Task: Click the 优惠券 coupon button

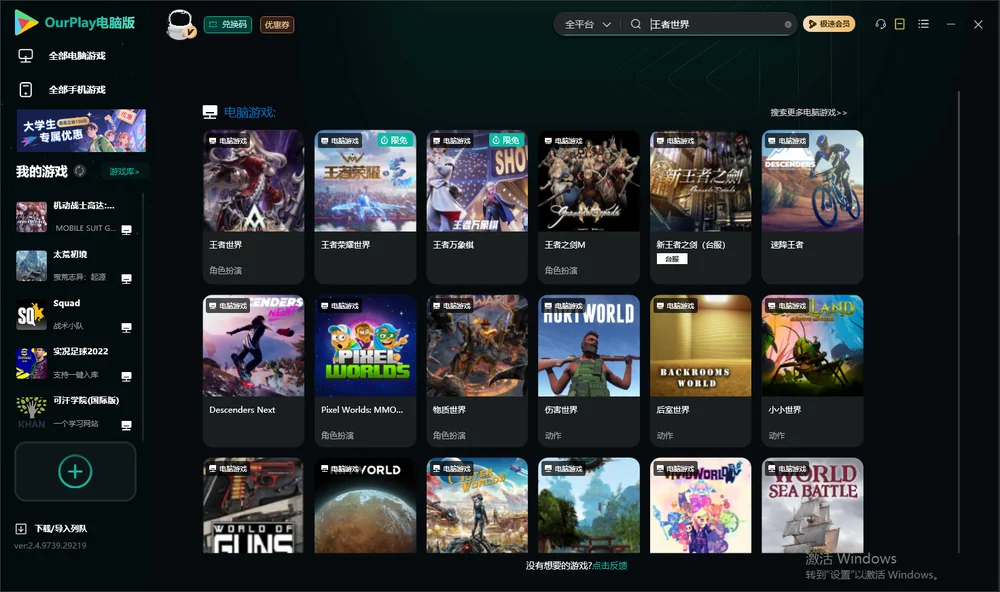Action: (277, 25)
